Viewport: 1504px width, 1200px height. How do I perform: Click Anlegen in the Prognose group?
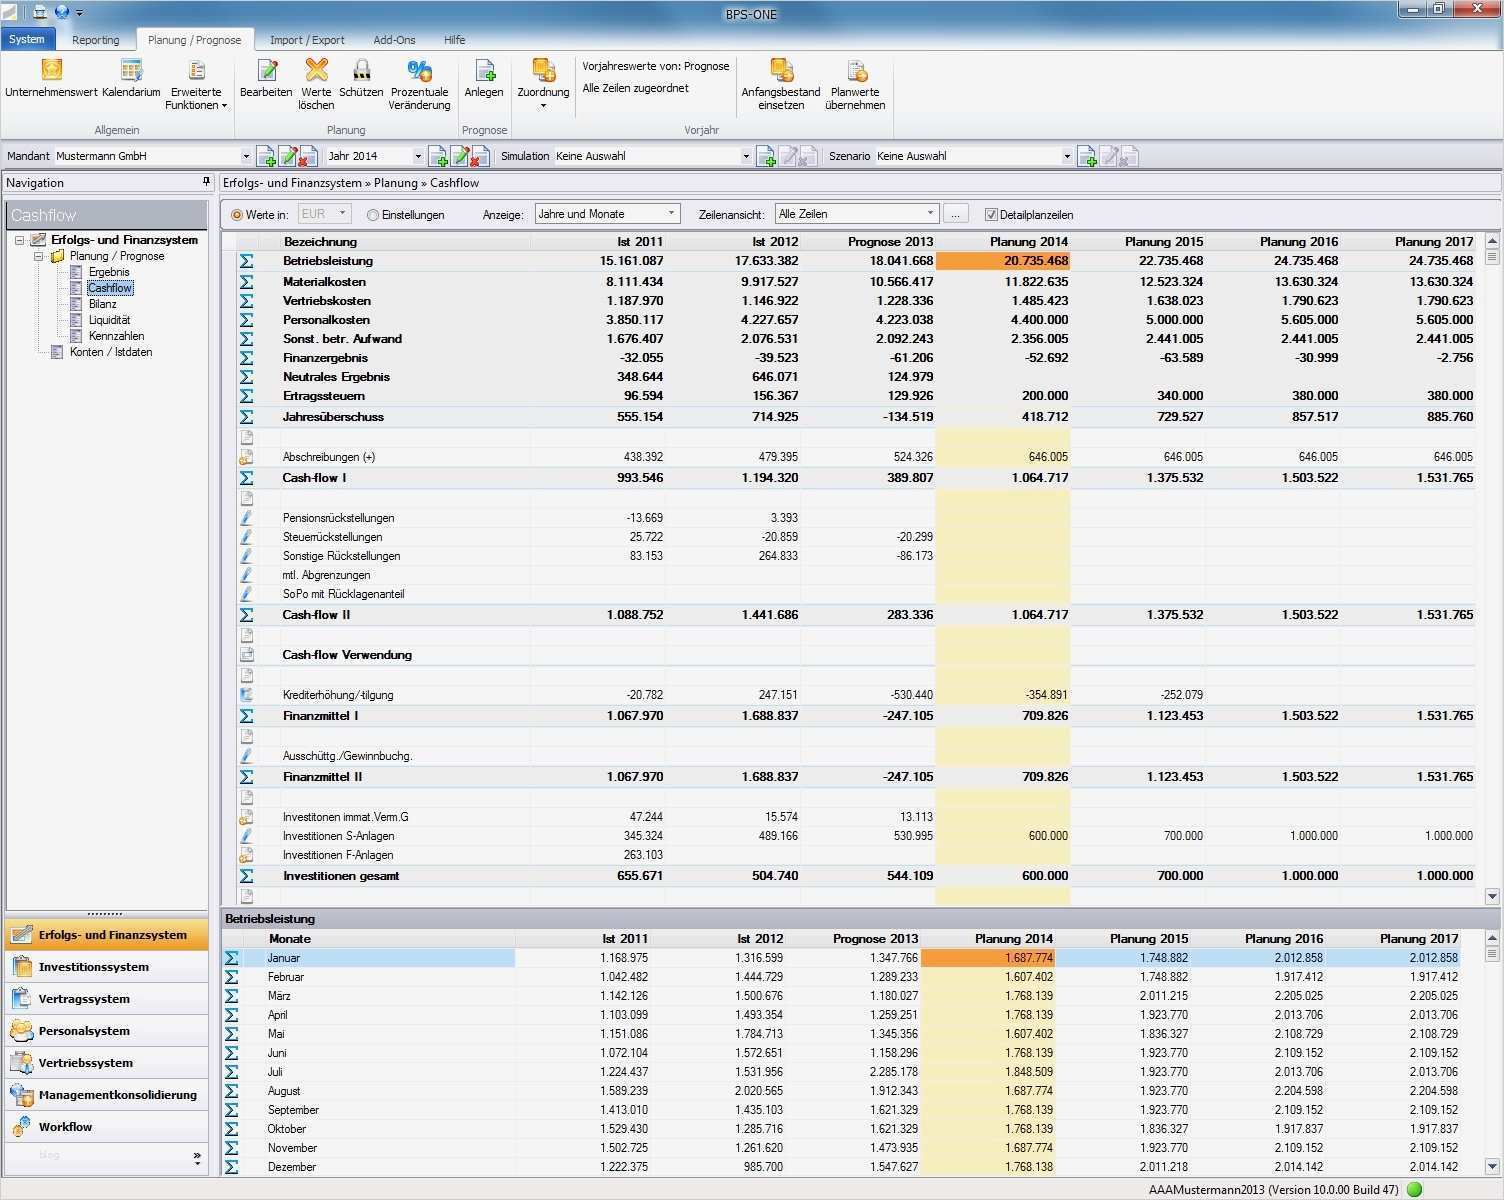[484, 71]
